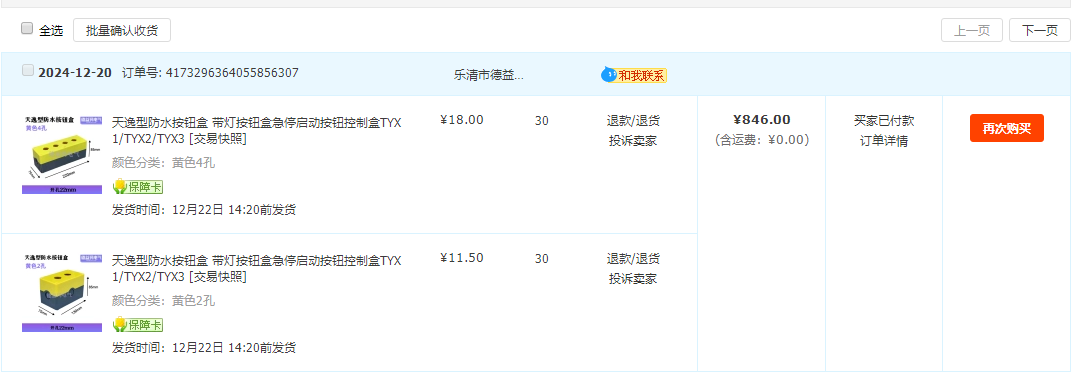Click 投诉卖家 for the 4-hole item
This screenshot has width=1077, height=375.
633,141
